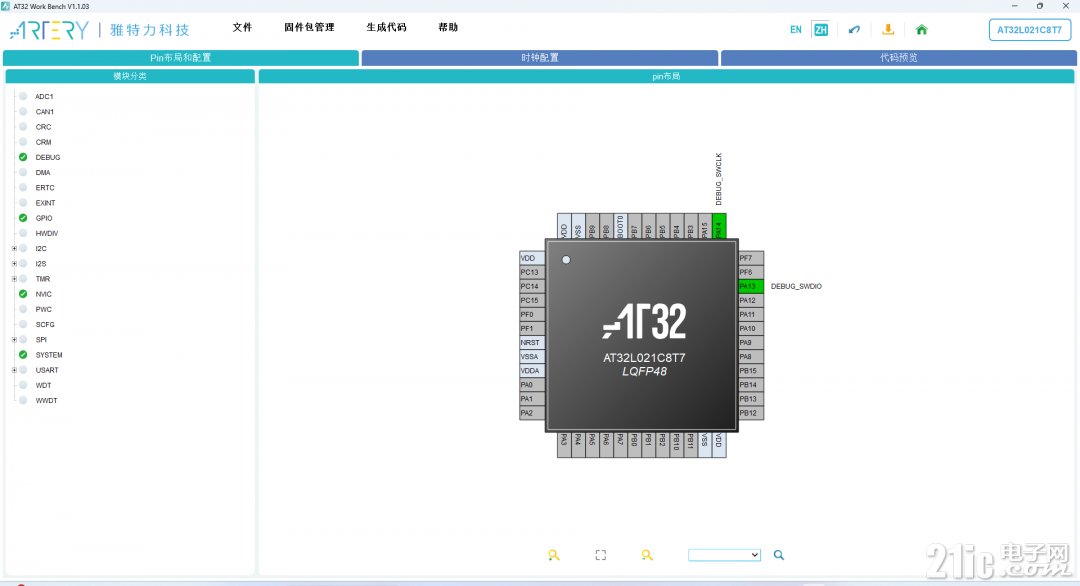The height and width of the screenshot is (586, 1080).
Task: Click pin PF0 on the chip
Action: coord(532,315)
